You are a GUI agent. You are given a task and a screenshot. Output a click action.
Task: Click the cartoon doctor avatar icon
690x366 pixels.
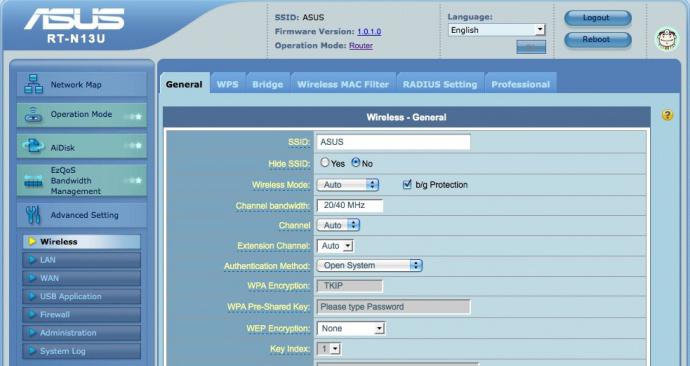click(667, 39)
